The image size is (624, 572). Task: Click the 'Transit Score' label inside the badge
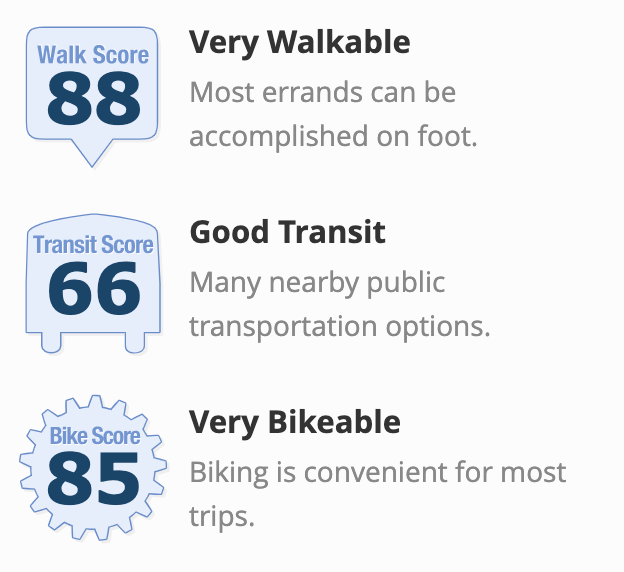[x=93, y=244]
